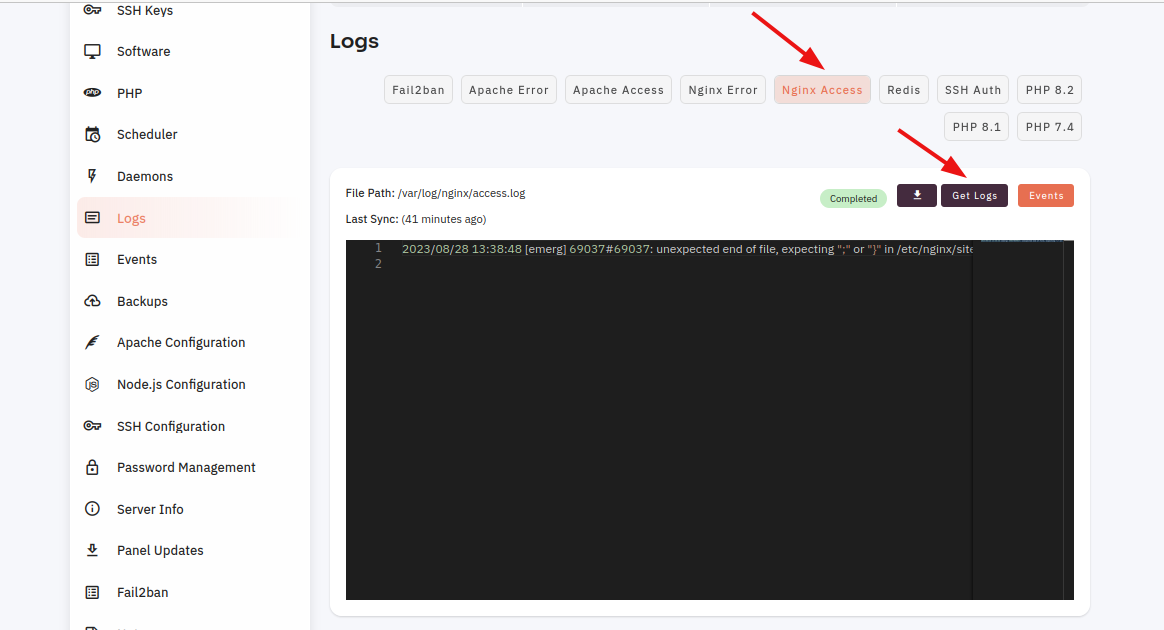Click the Password Management lock icon
Viewport: 1164px width, 630px height.
92,467
